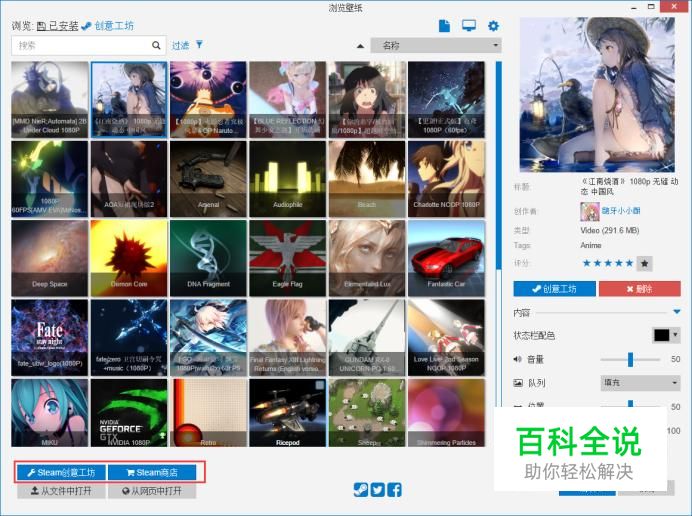Click the black status bar color swatch
692x516 pixels.
(x=662, y=335)
